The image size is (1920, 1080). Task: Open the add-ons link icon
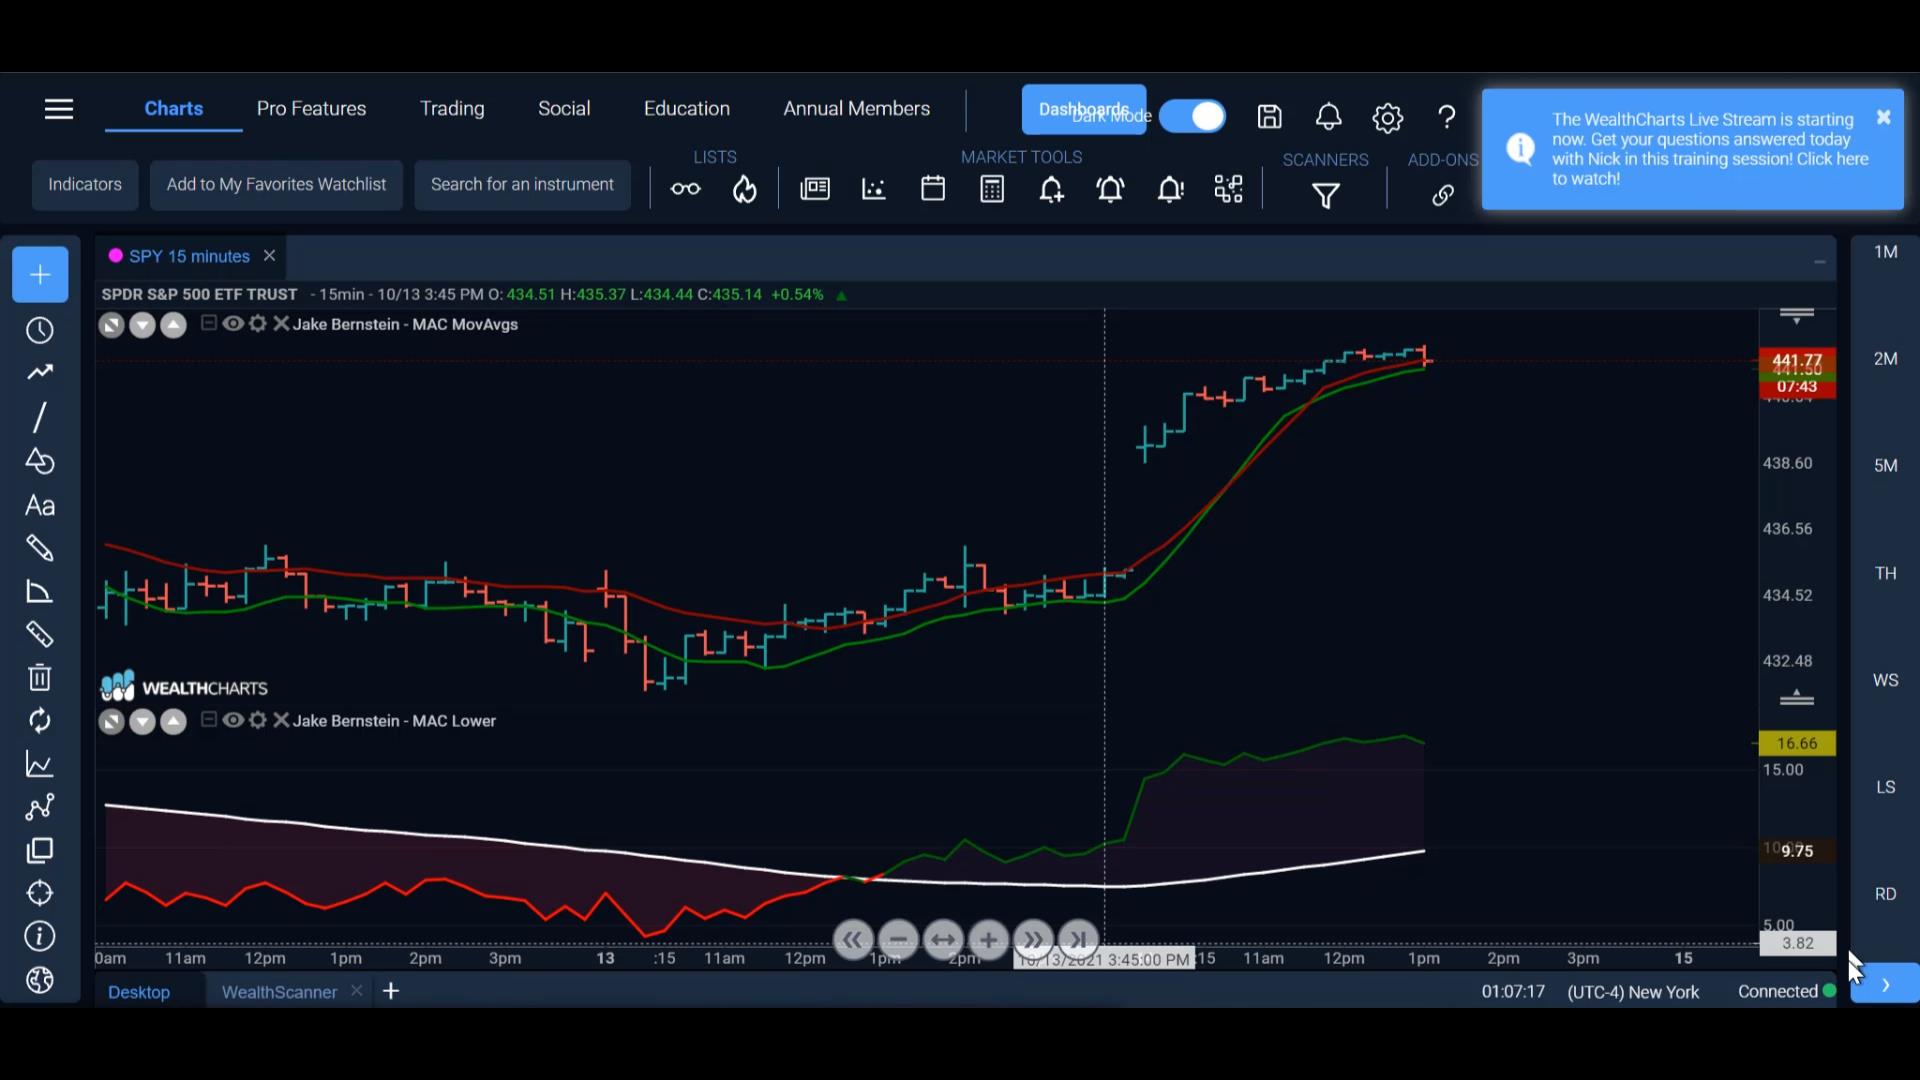click(1443, 195)
